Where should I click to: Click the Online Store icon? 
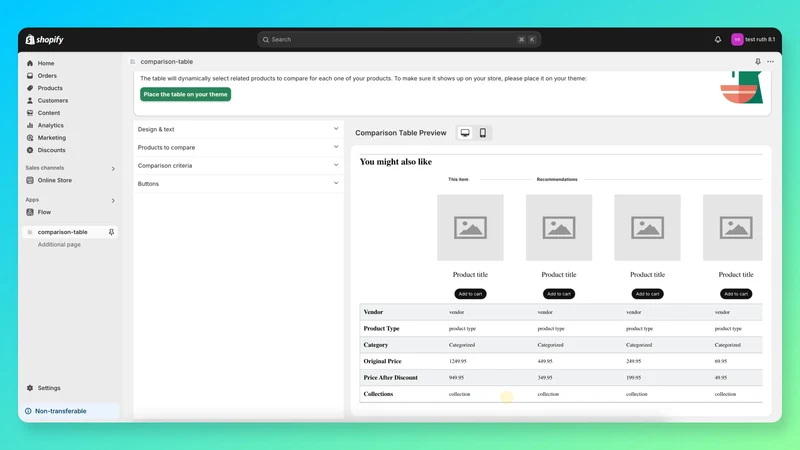coord(30,180)
